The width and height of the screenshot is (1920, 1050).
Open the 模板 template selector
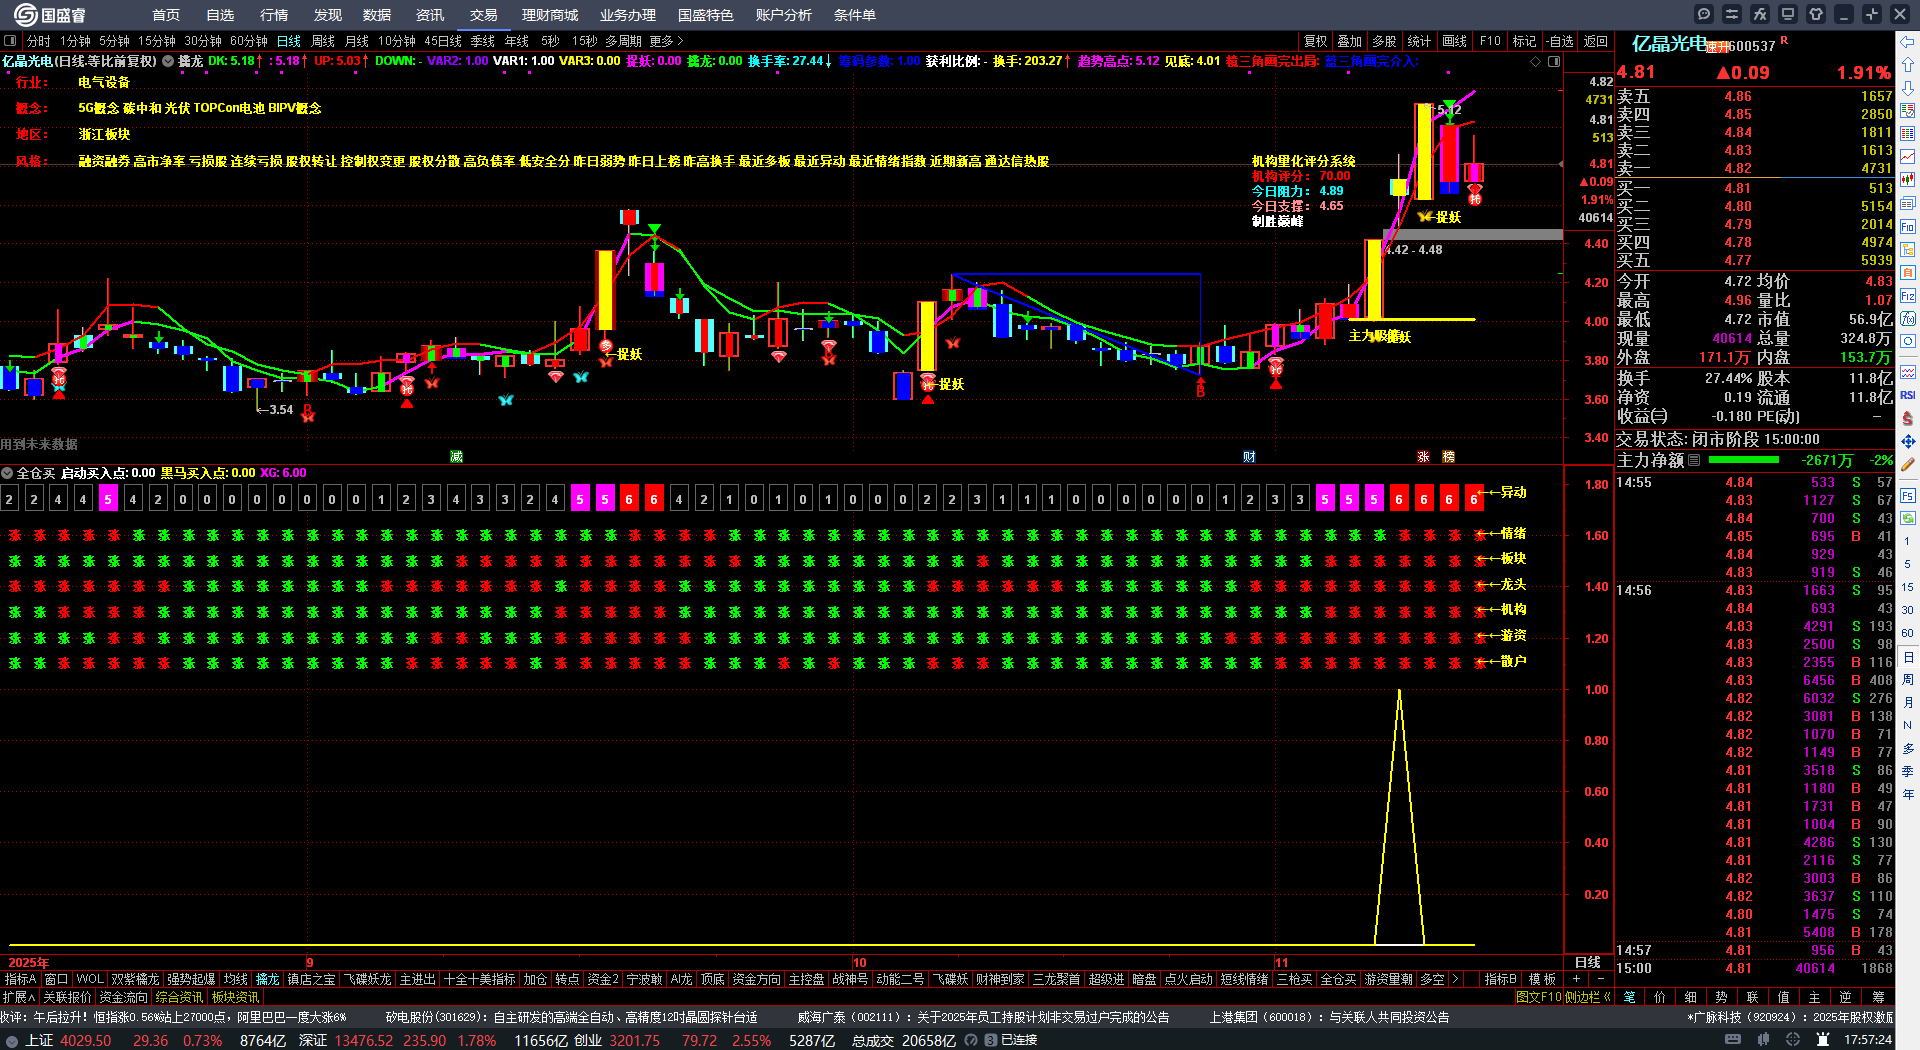pos(1542,979)
